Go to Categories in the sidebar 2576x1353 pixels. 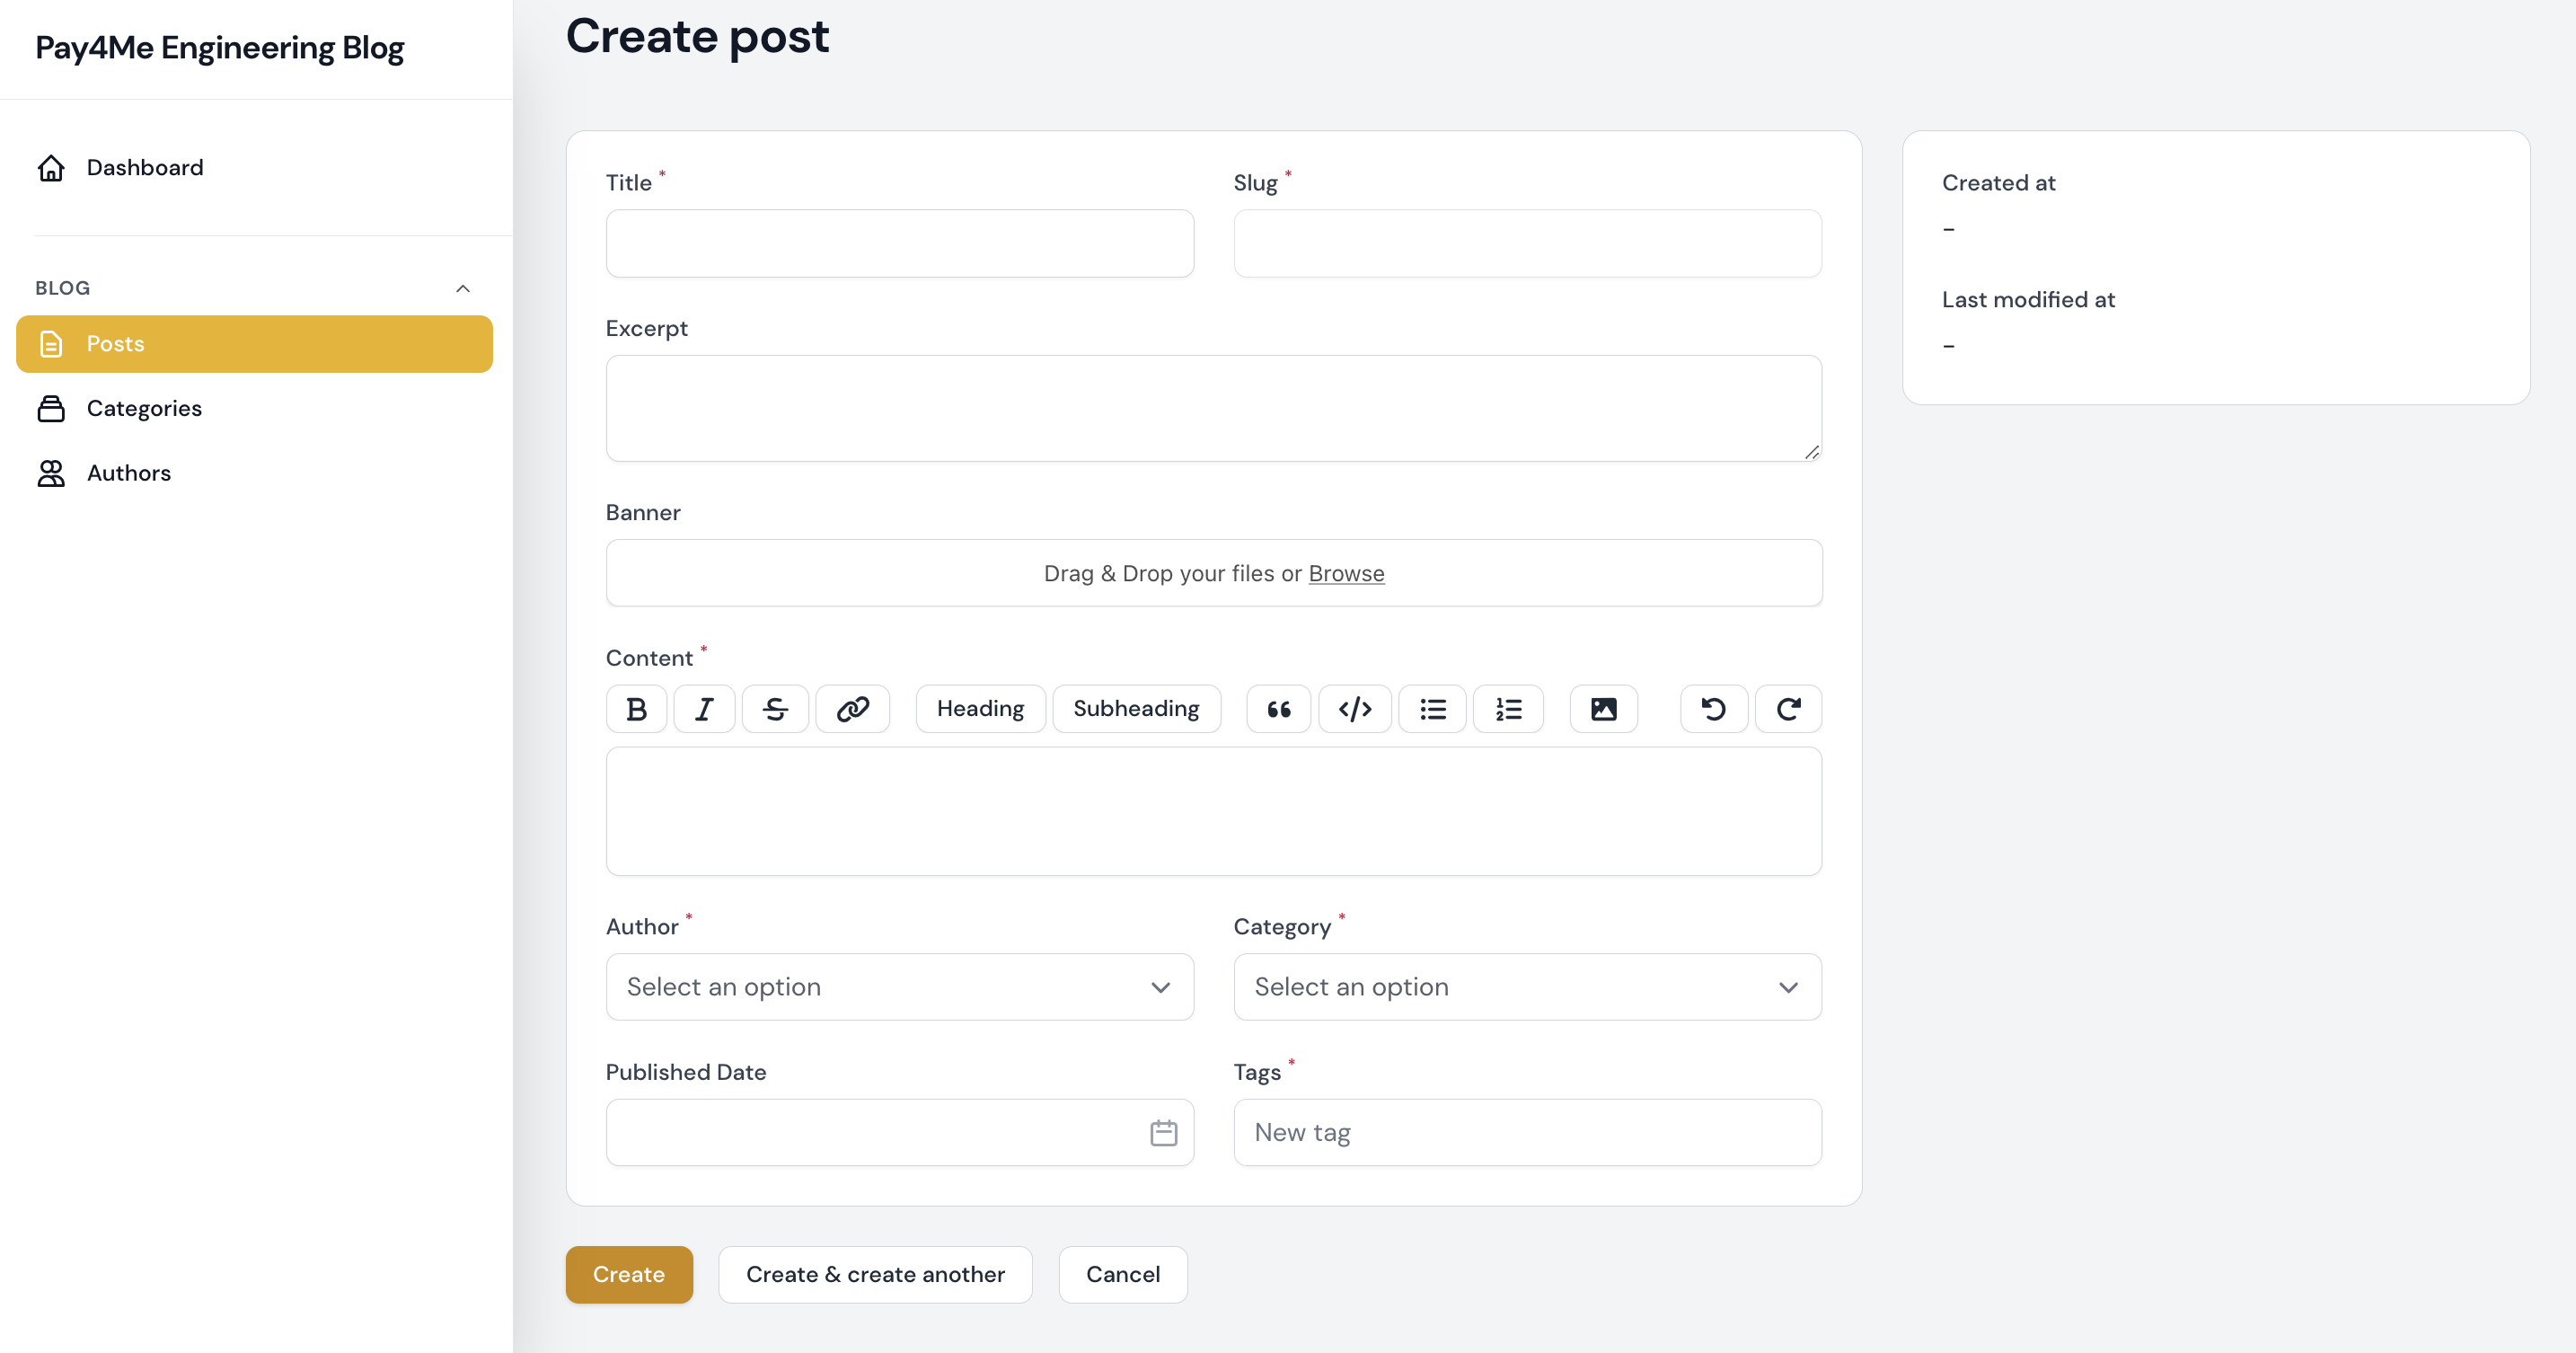[144, 408]
